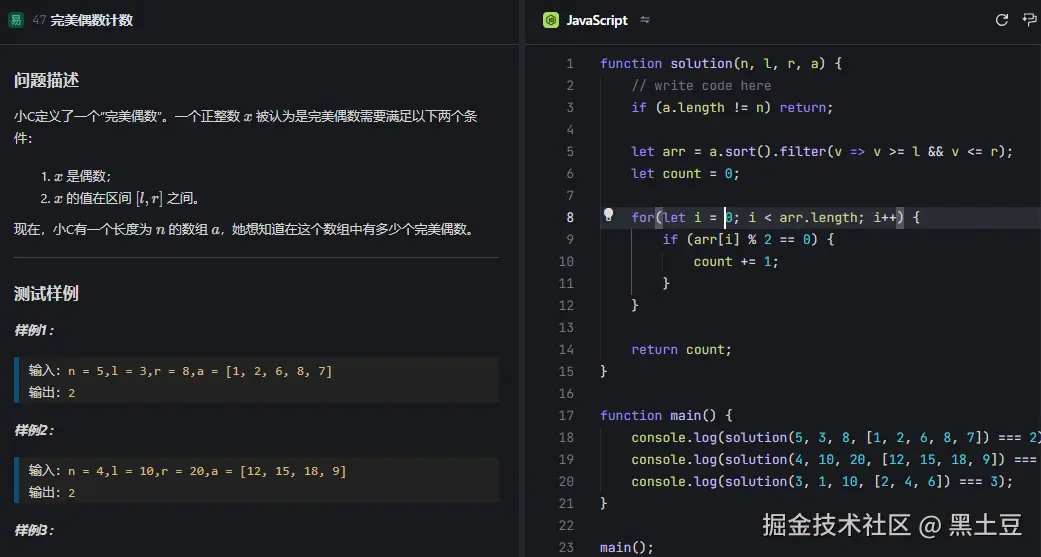Open the language switch arrows
This screenshot has width=1041, height=557.
pos(645,20)
